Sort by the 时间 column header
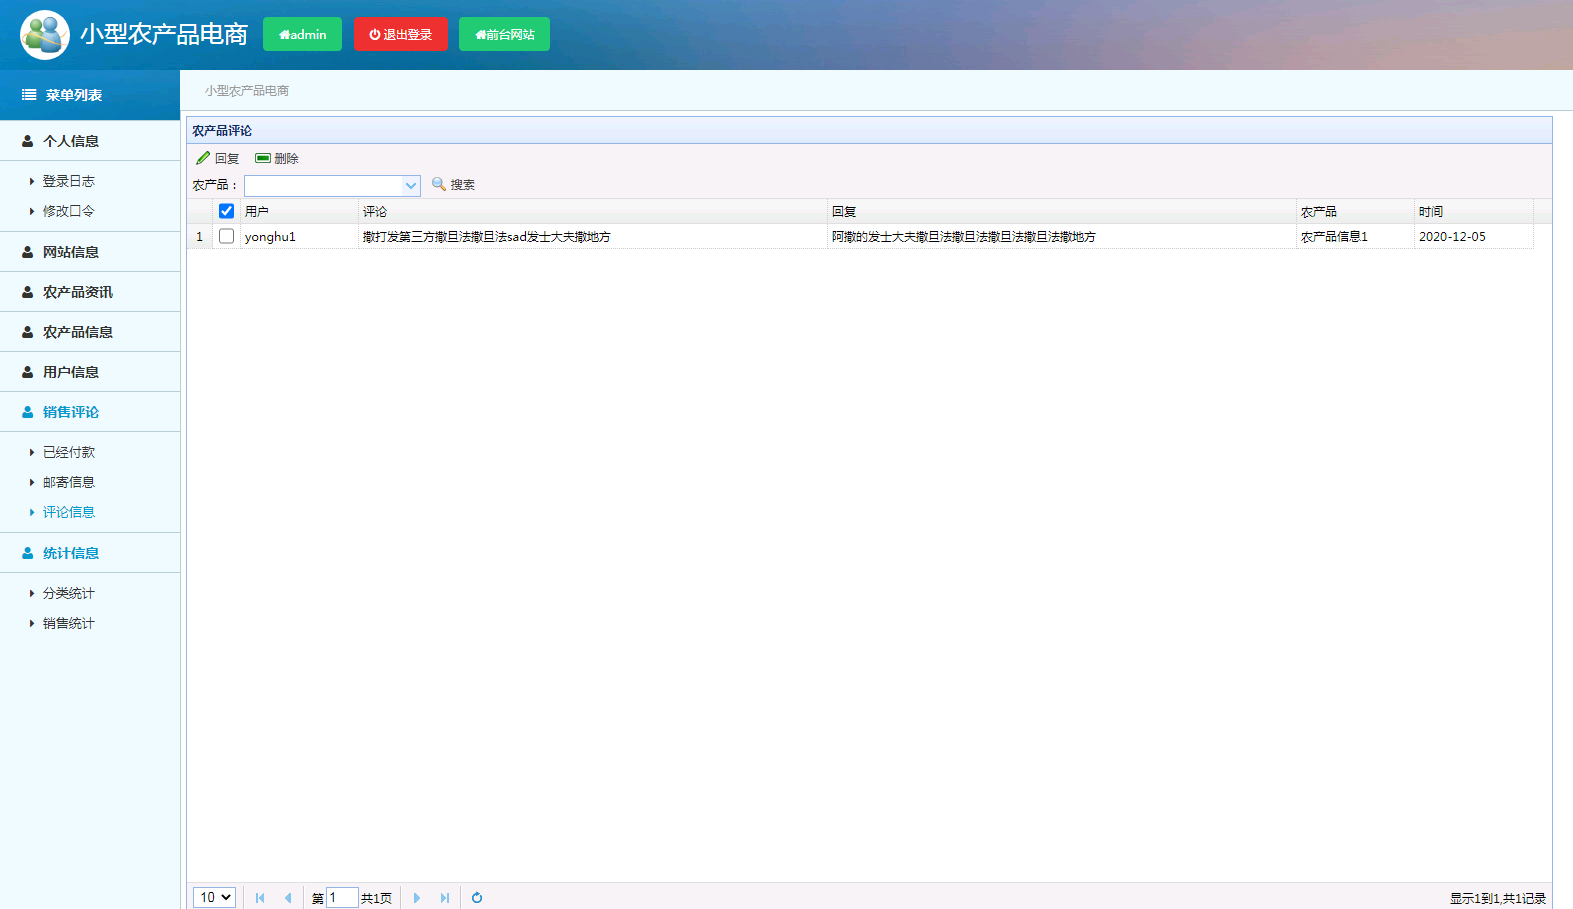Screen dimensions: 1573x909 pos(1474,211)
